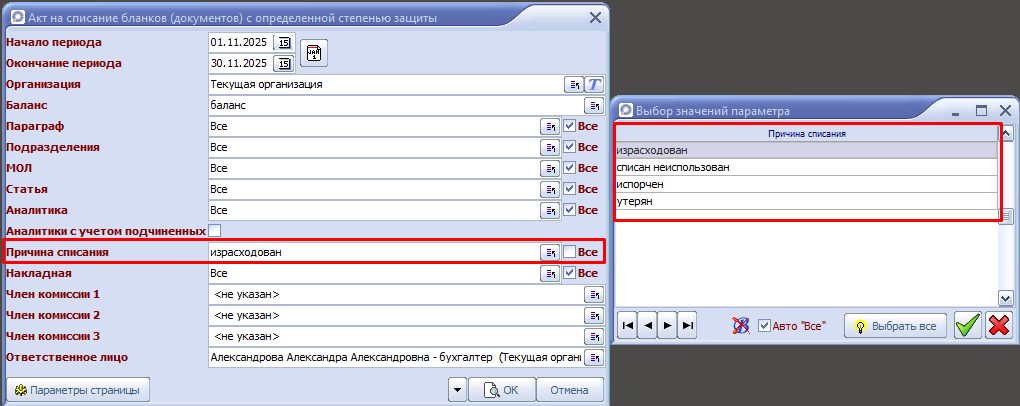
Task: Check the Все box for Причина списания
Action: tap(569, 253)
